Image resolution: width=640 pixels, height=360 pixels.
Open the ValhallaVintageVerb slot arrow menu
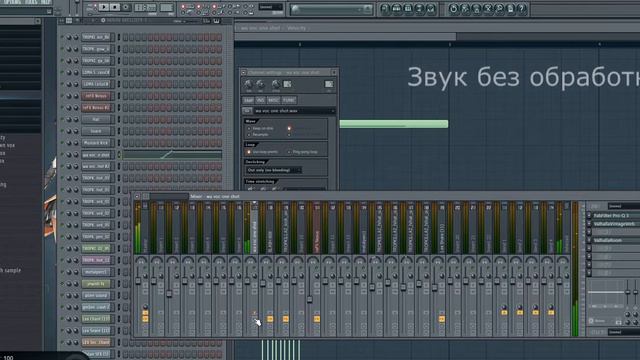click(x=589, y=224)
